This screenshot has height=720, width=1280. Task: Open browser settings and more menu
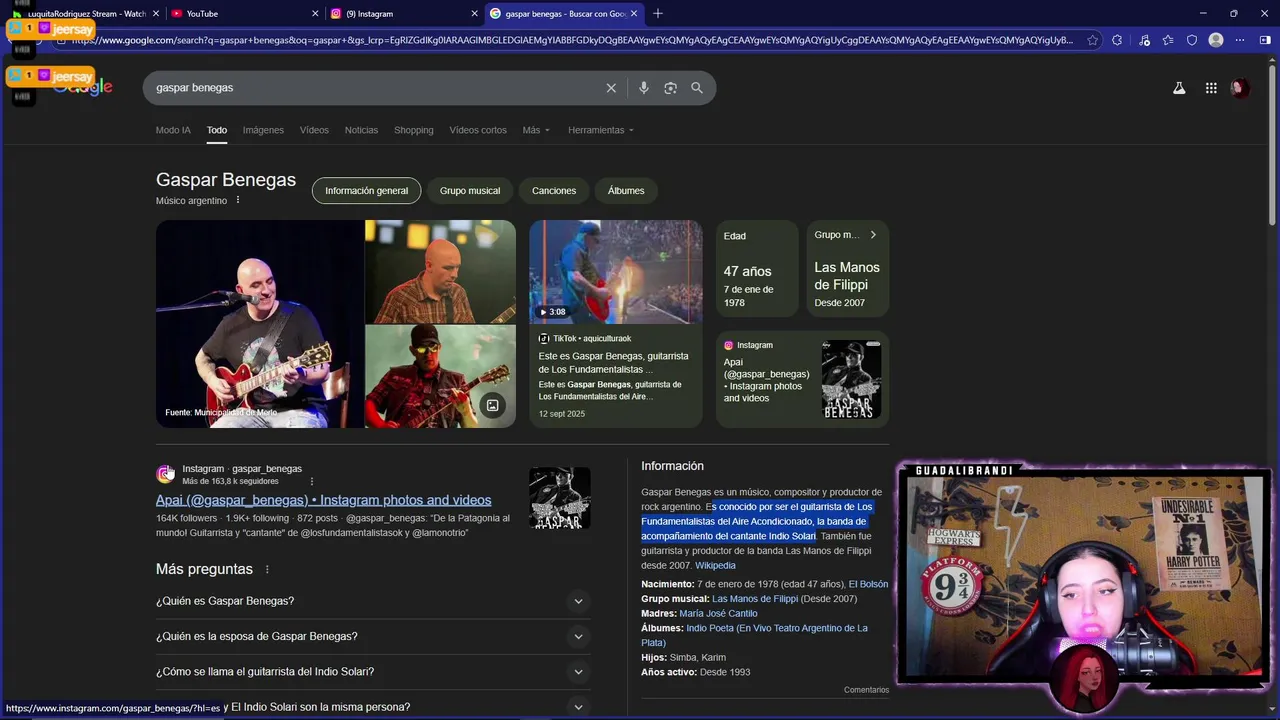(1241, 40)
